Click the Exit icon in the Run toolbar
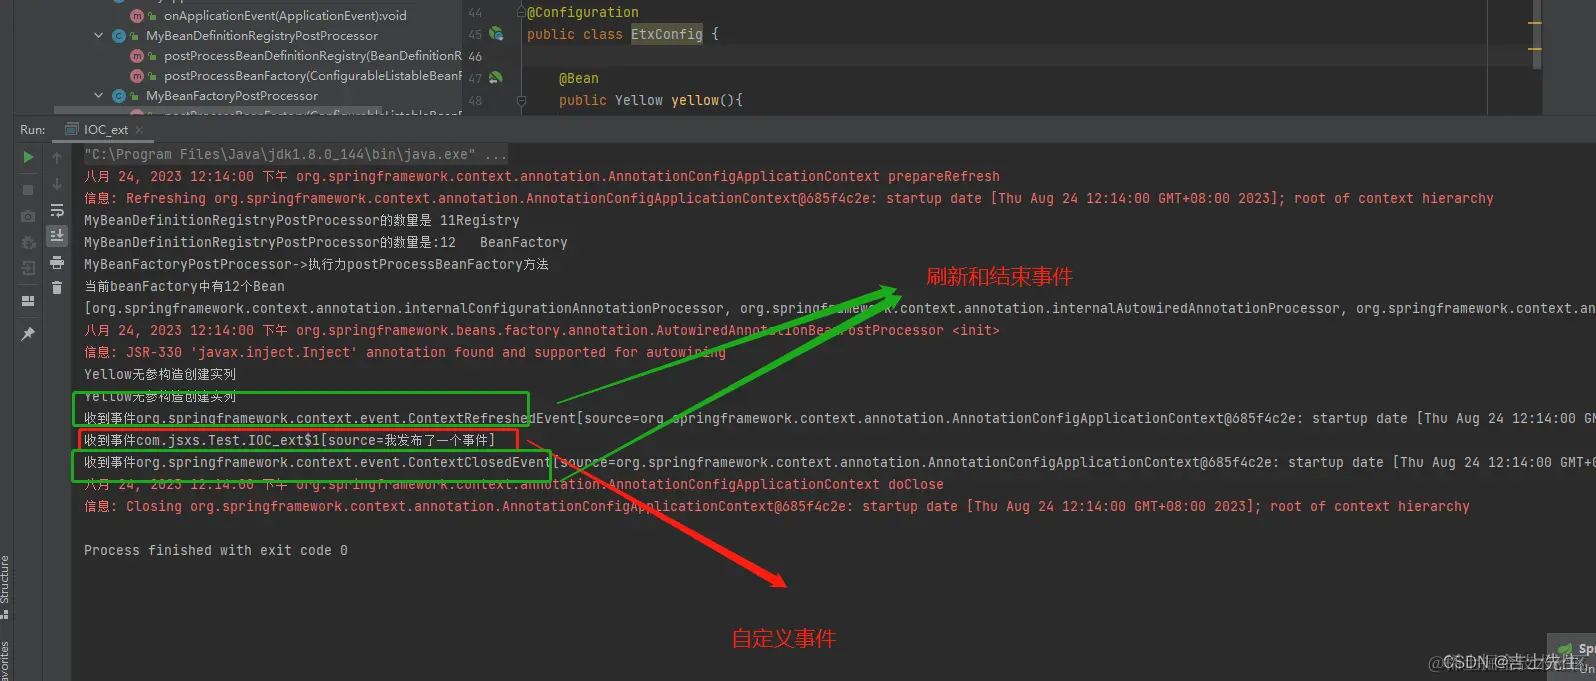 point(28,268)
